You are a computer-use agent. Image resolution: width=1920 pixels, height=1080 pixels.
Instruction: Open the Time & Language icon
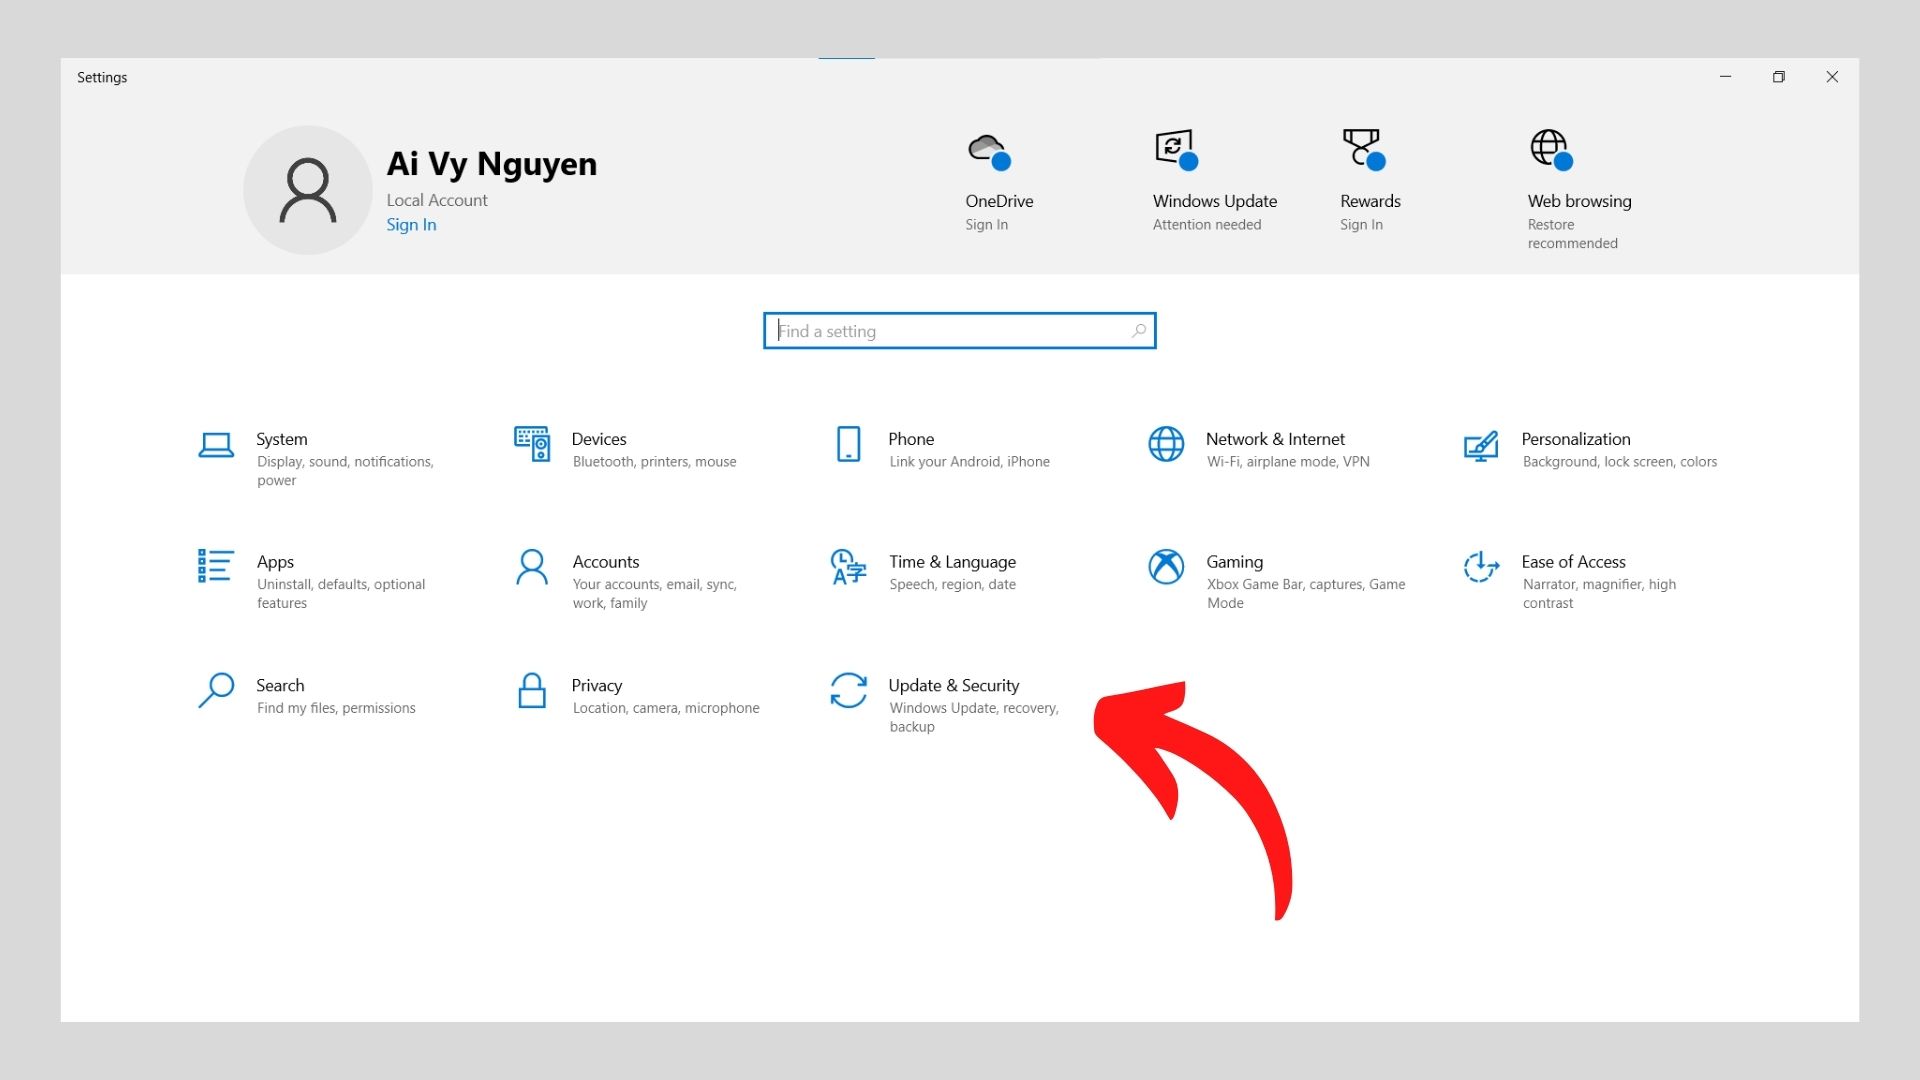pyautogui.click(x=848, y=567)
